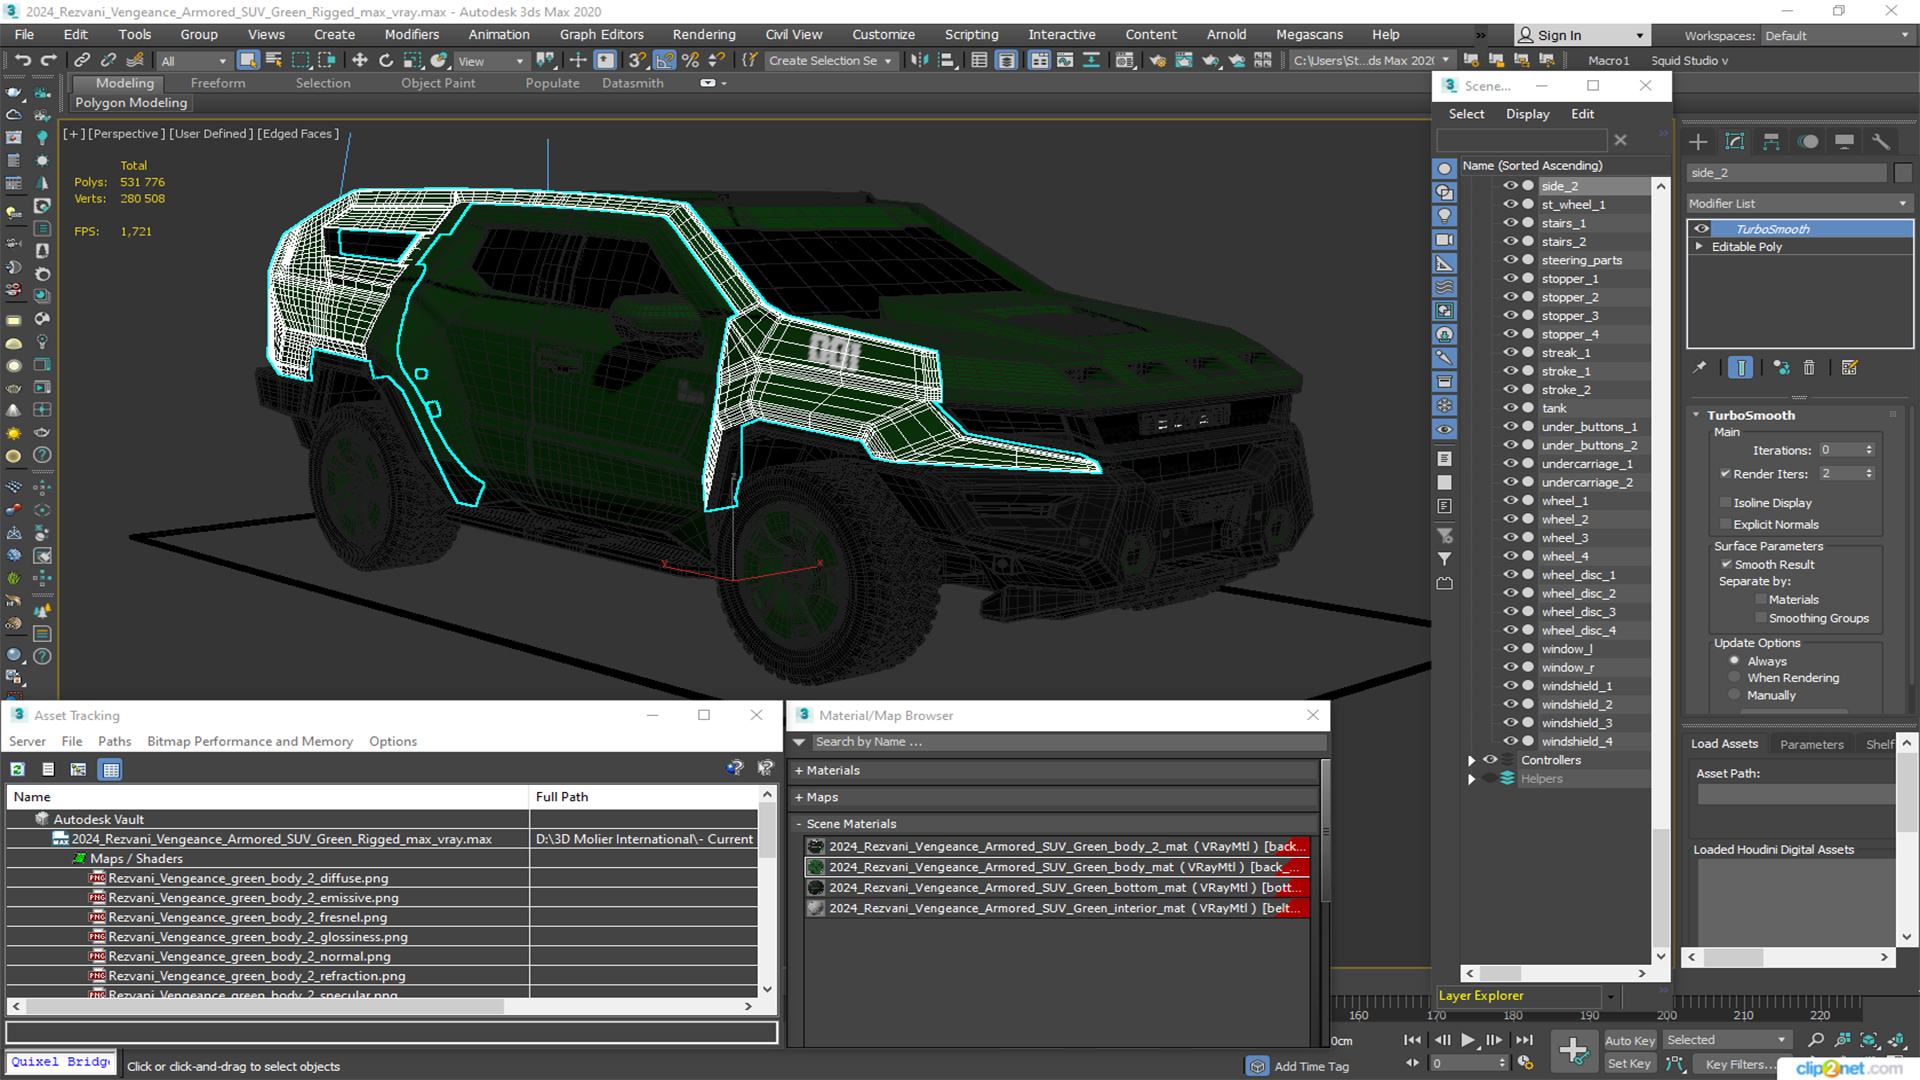Open Display menu in Scene Explorer
Image resolution: width=1920 pixels, height=1080 pixels.
click(1527, 114)
